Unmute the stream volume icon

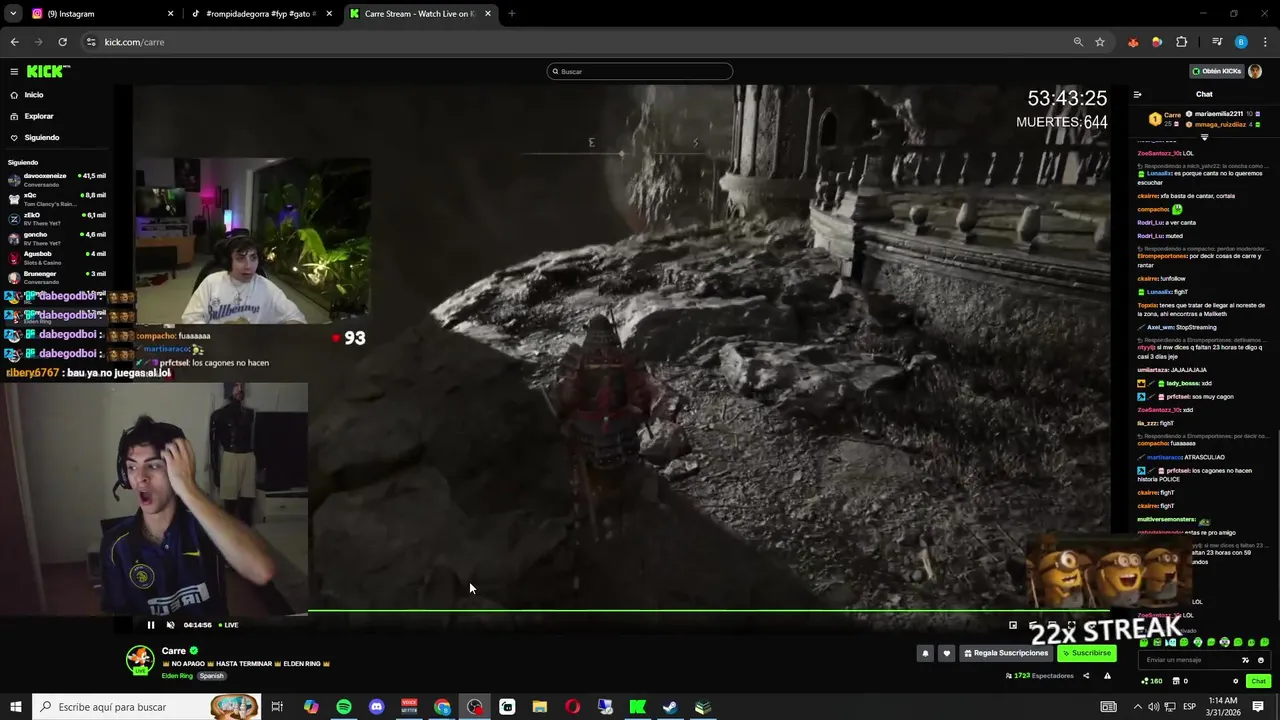coord(170,625)
